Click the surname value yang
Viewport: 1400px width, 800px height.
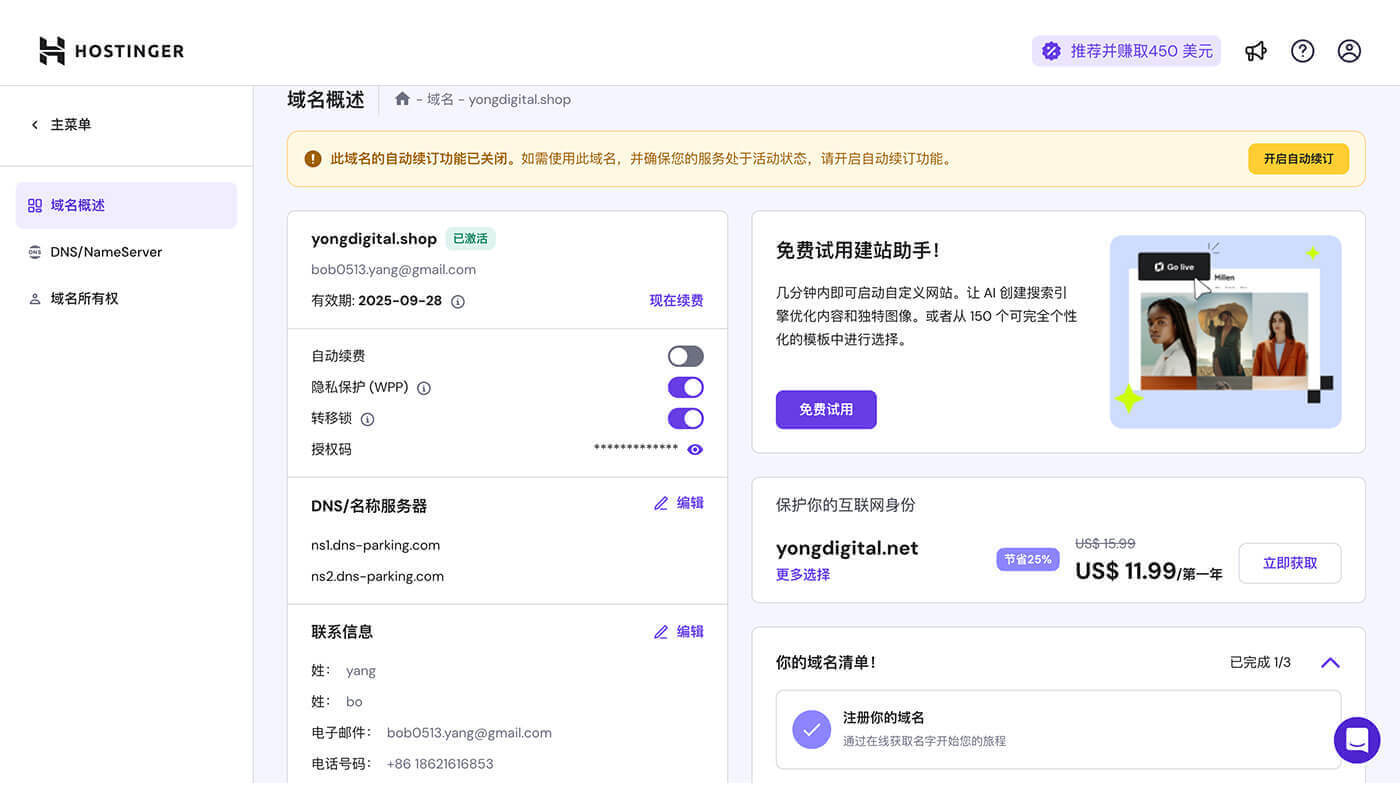[361, 671]
